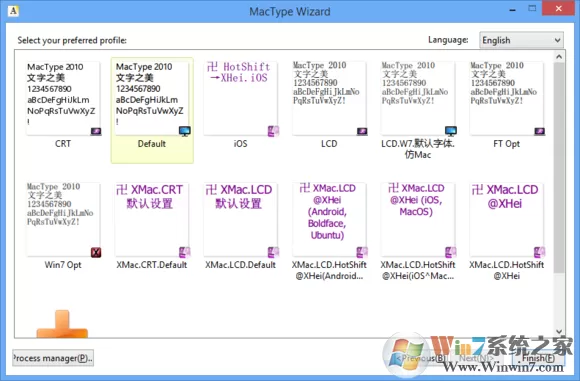Click the profile list scrollbar thumb
The height and width of the screenshot is (381, 580).
[x=559, y=168]
